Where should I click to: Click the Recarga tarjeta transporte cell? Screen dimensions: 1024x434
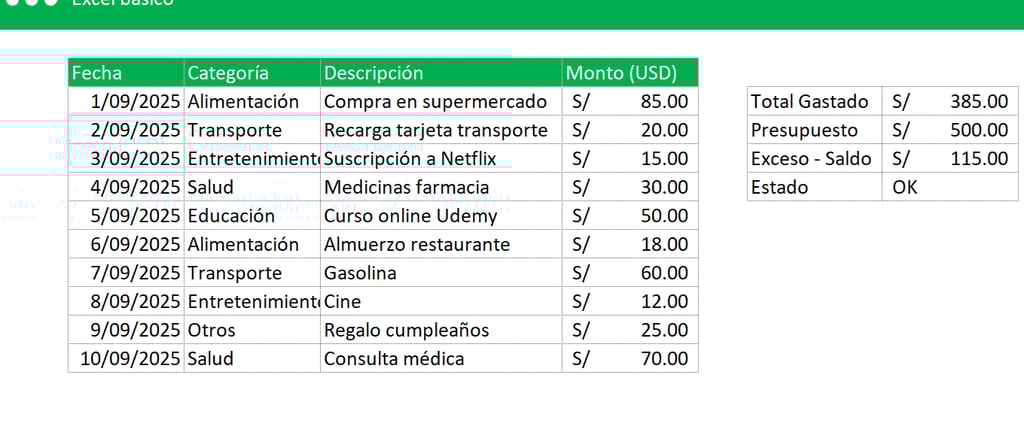[441, 130]
